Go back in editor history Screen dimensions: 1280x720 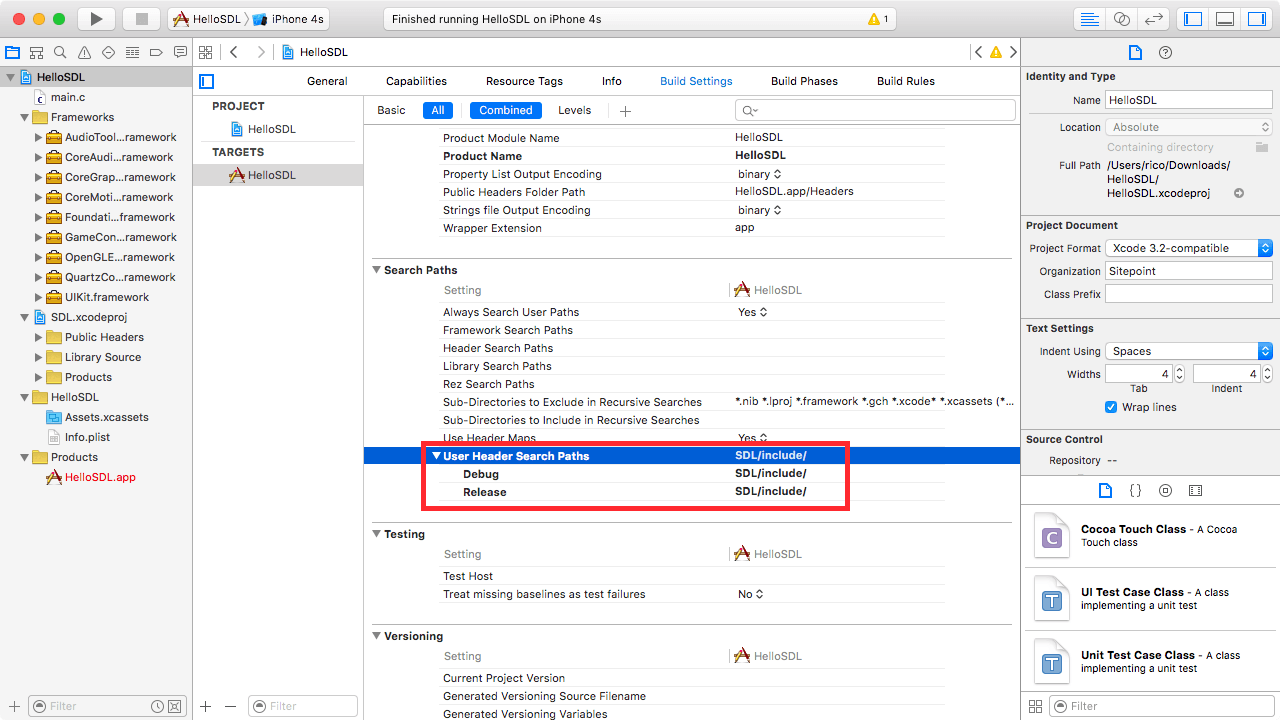click(x=234, y=52)
